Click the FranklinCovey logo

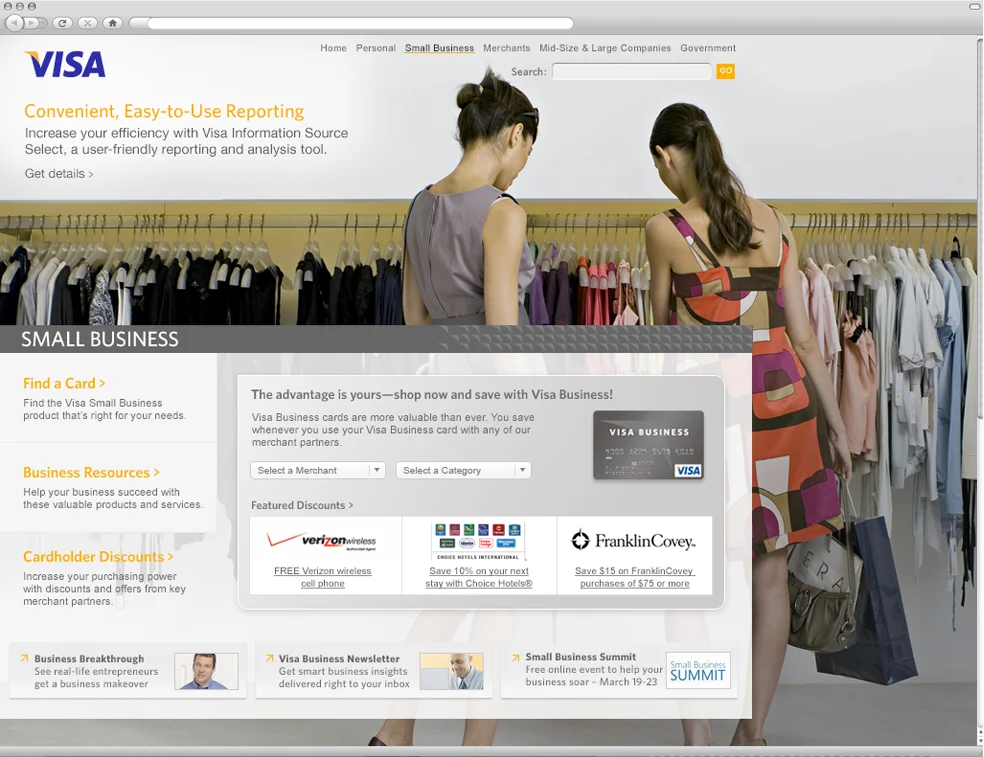point(633,540)
